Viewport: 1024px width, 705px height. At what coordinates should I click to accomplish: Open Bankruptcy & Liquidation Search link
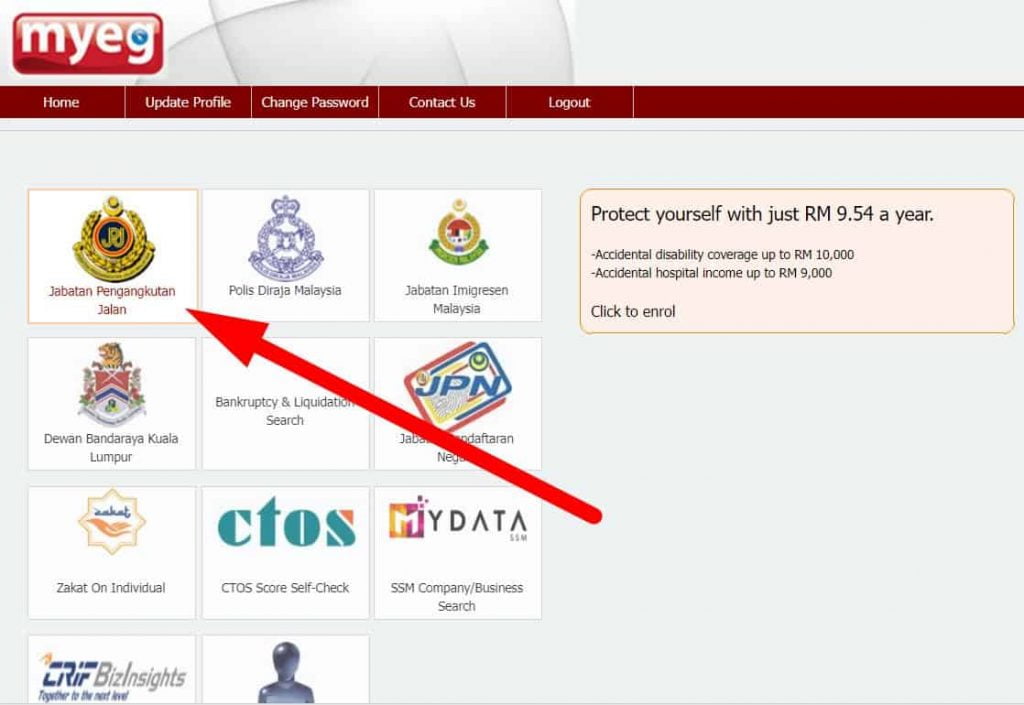click(x=285, y=411)
